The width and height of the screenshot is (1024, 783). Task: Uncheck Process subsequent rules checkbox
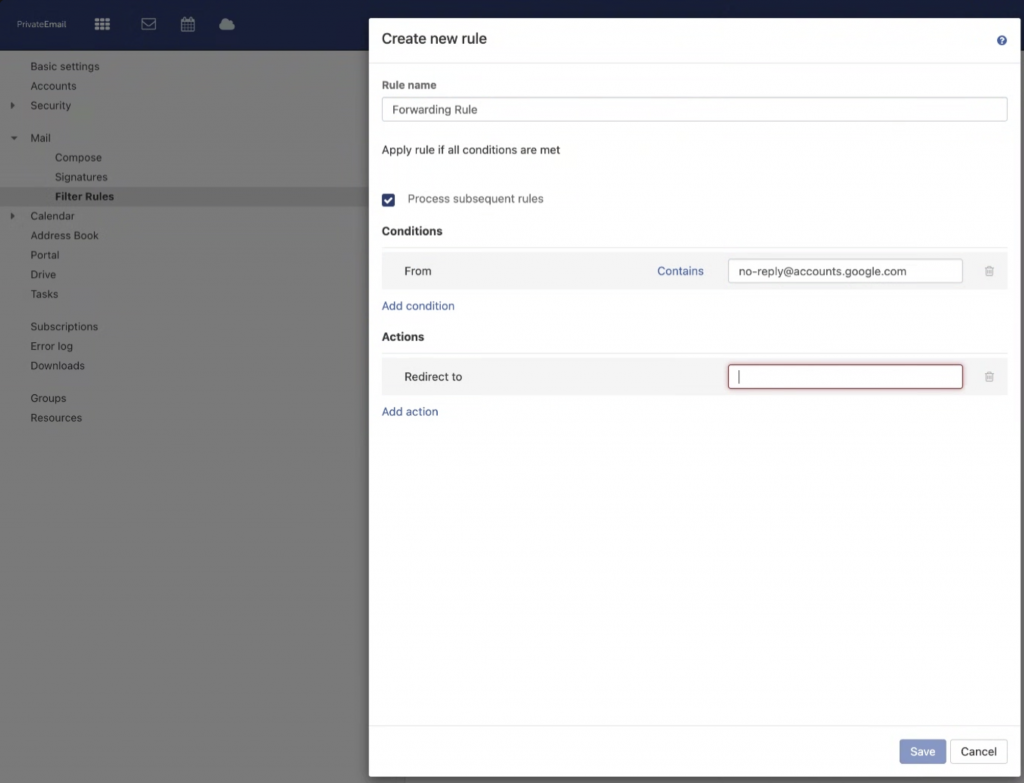[389, 200]
